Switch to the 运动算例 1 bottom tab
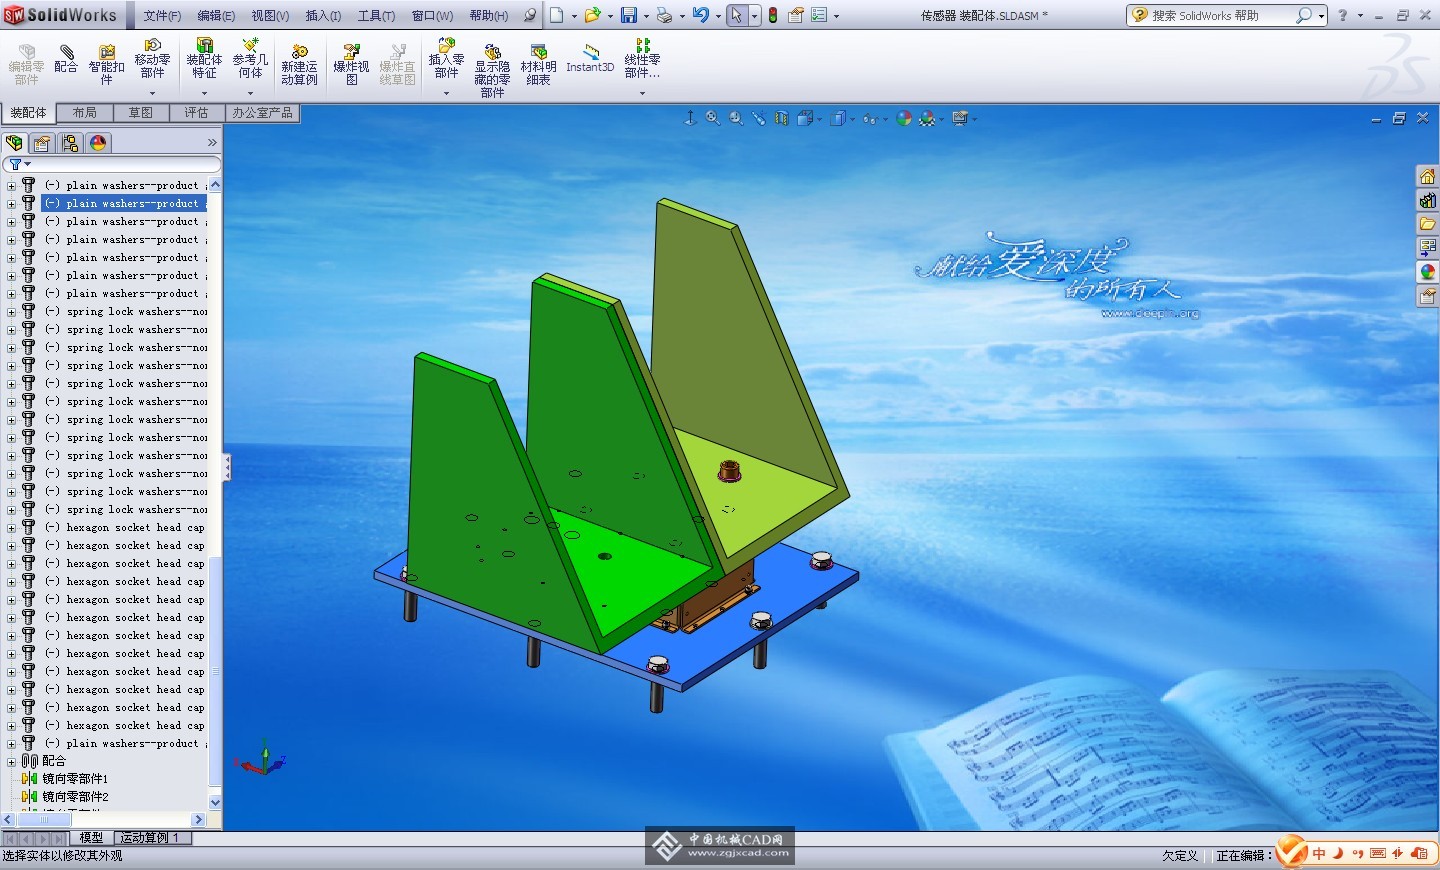Screen dimensions: 1440x870 click(x=151, y=838)
